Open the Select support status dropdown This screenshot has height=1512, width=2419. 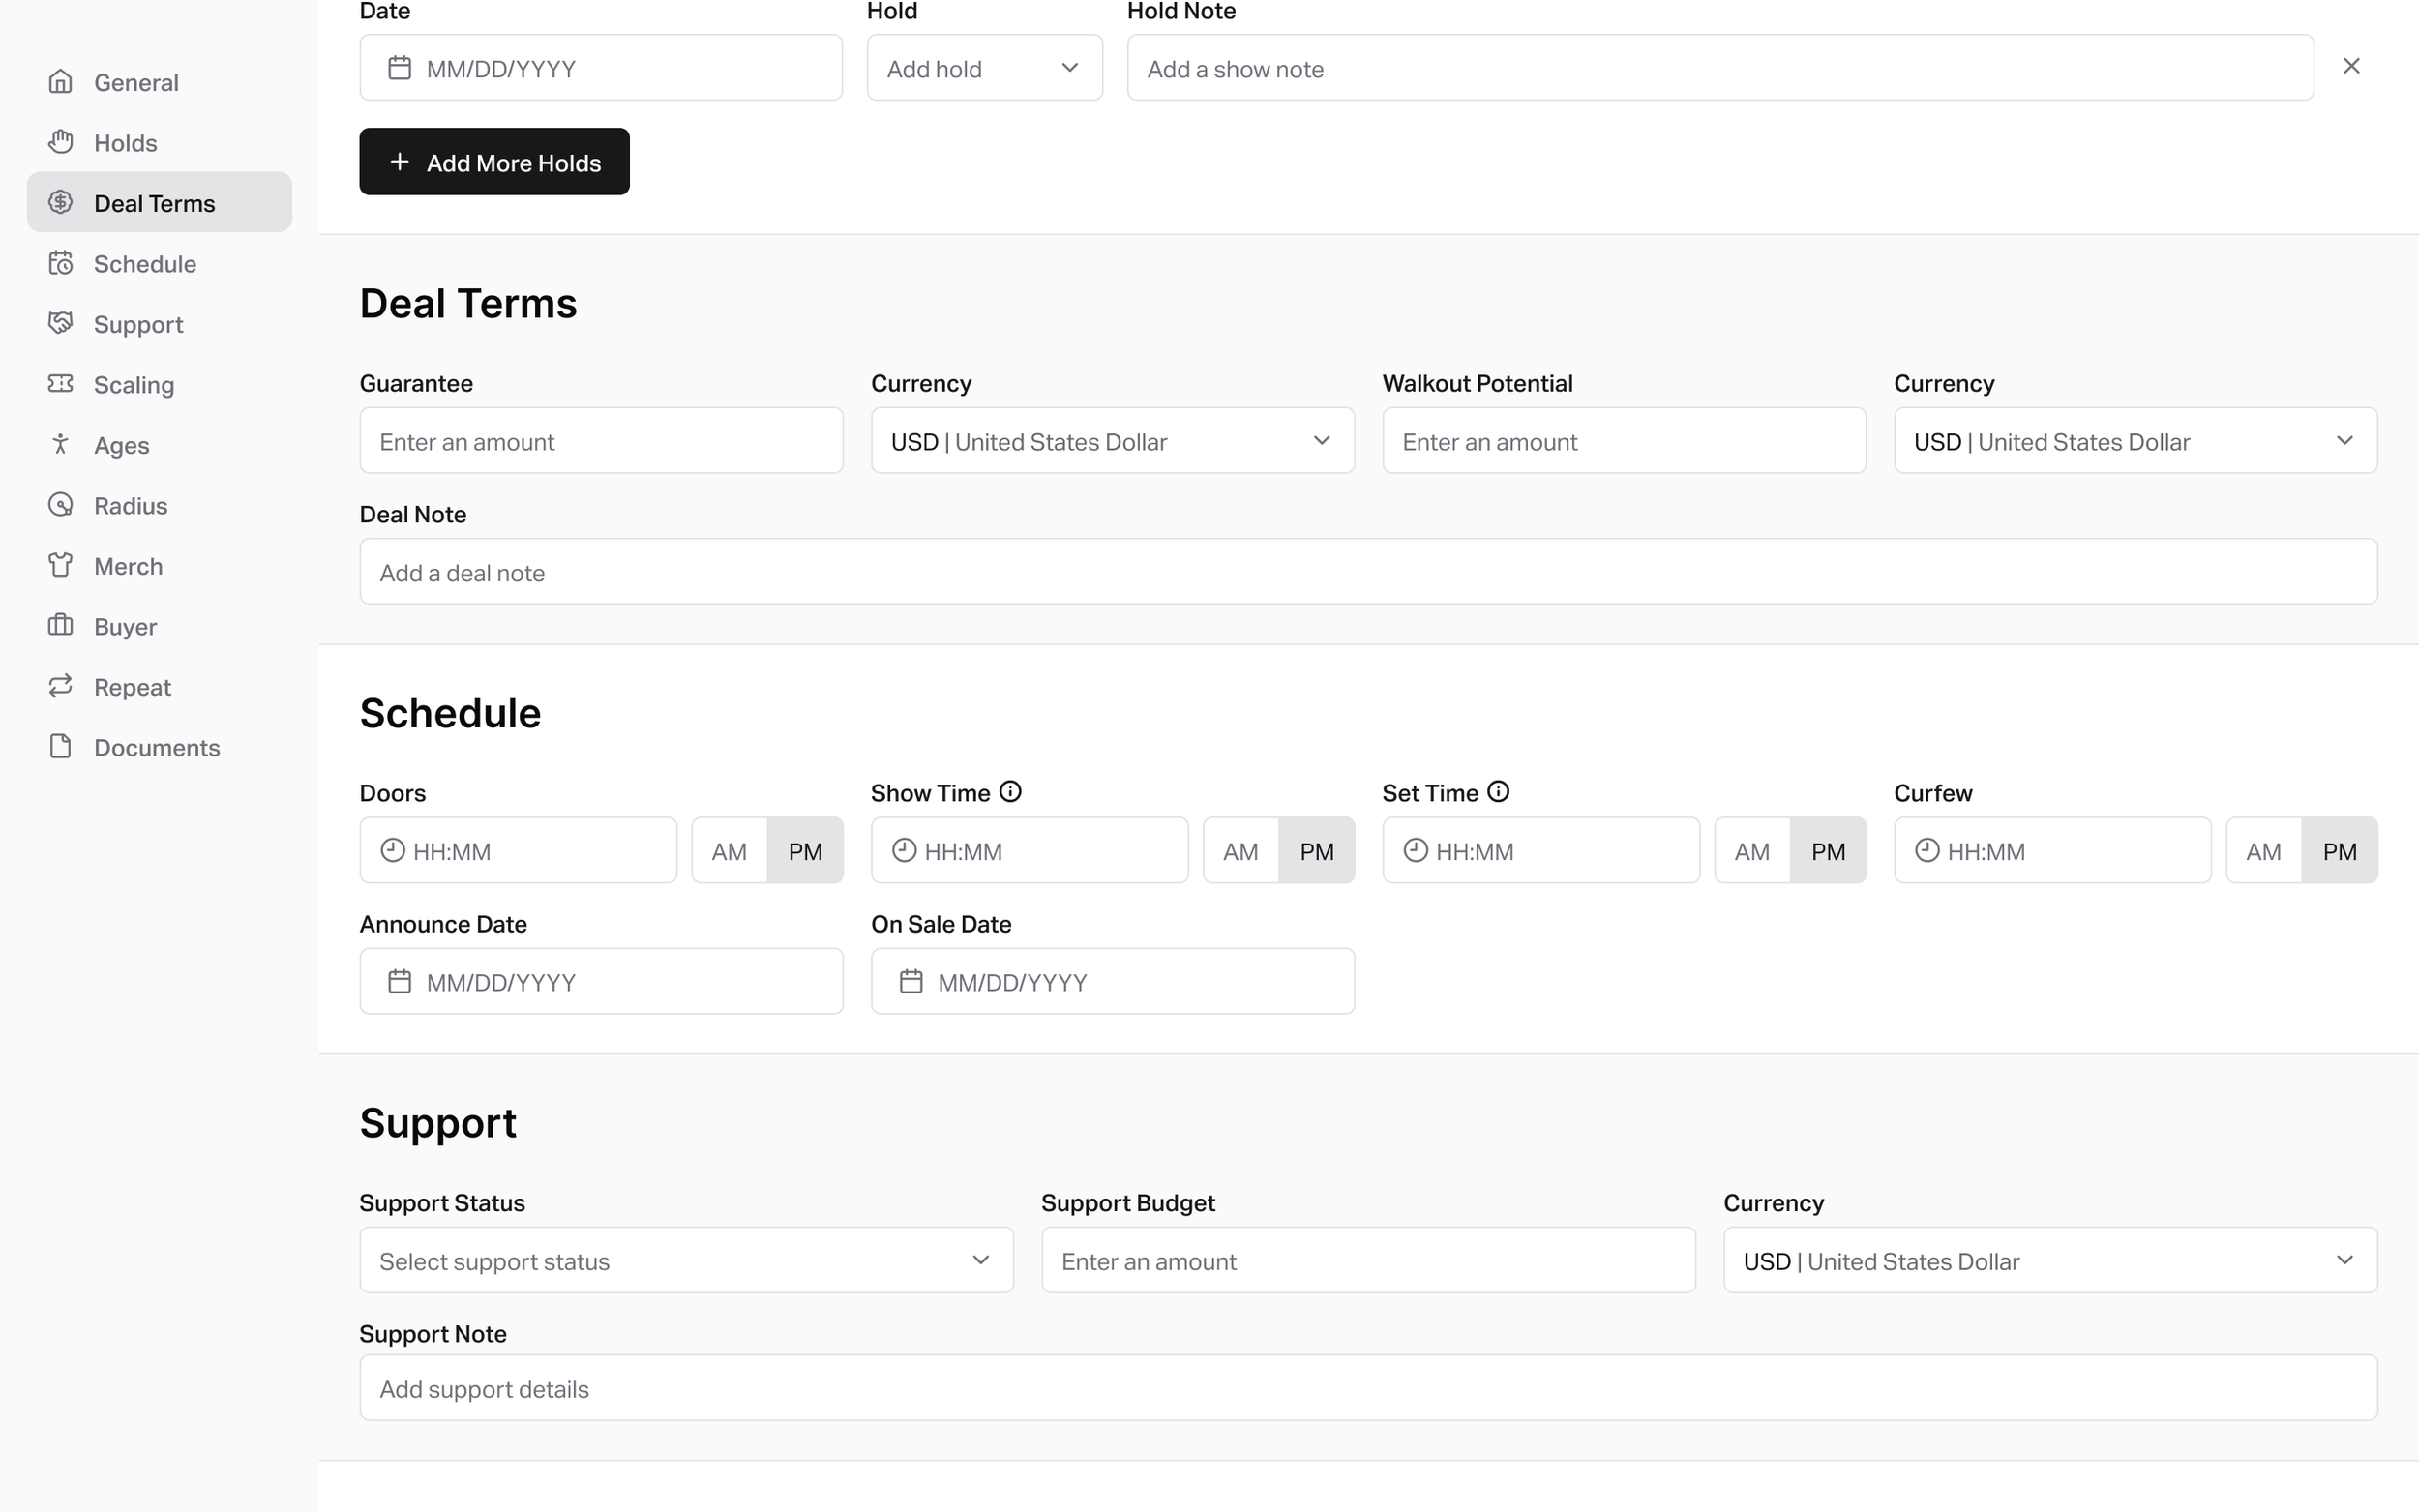click(686, 1260)
